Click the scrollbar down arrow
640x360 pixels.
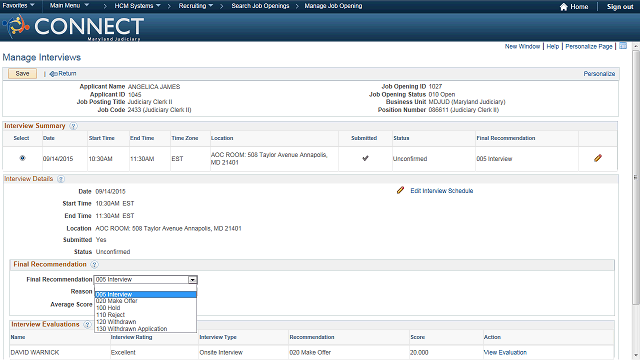click(636, 356)
